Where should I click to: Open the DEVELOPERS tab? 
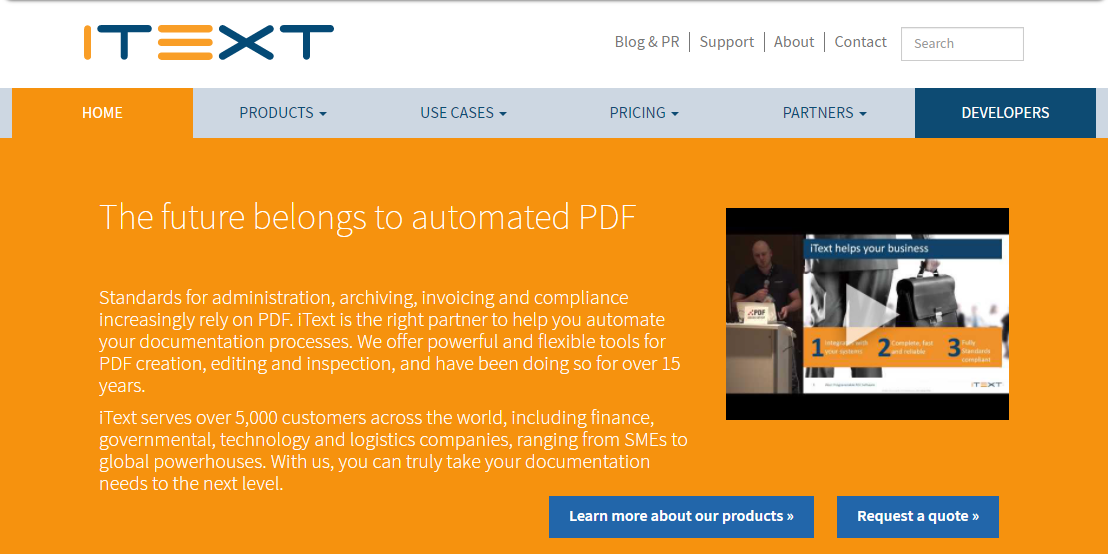[1005, 113]
